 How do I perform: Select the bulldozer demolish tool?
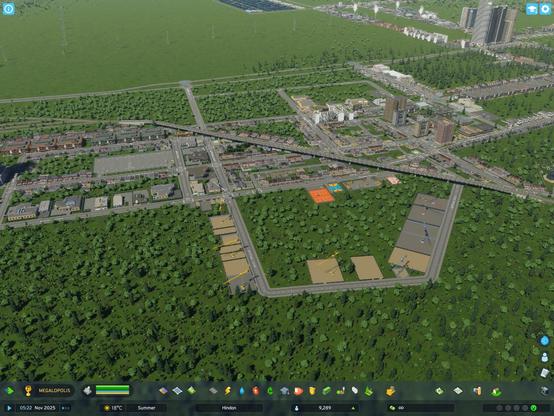pyautogui.click(x=87, y=391)
